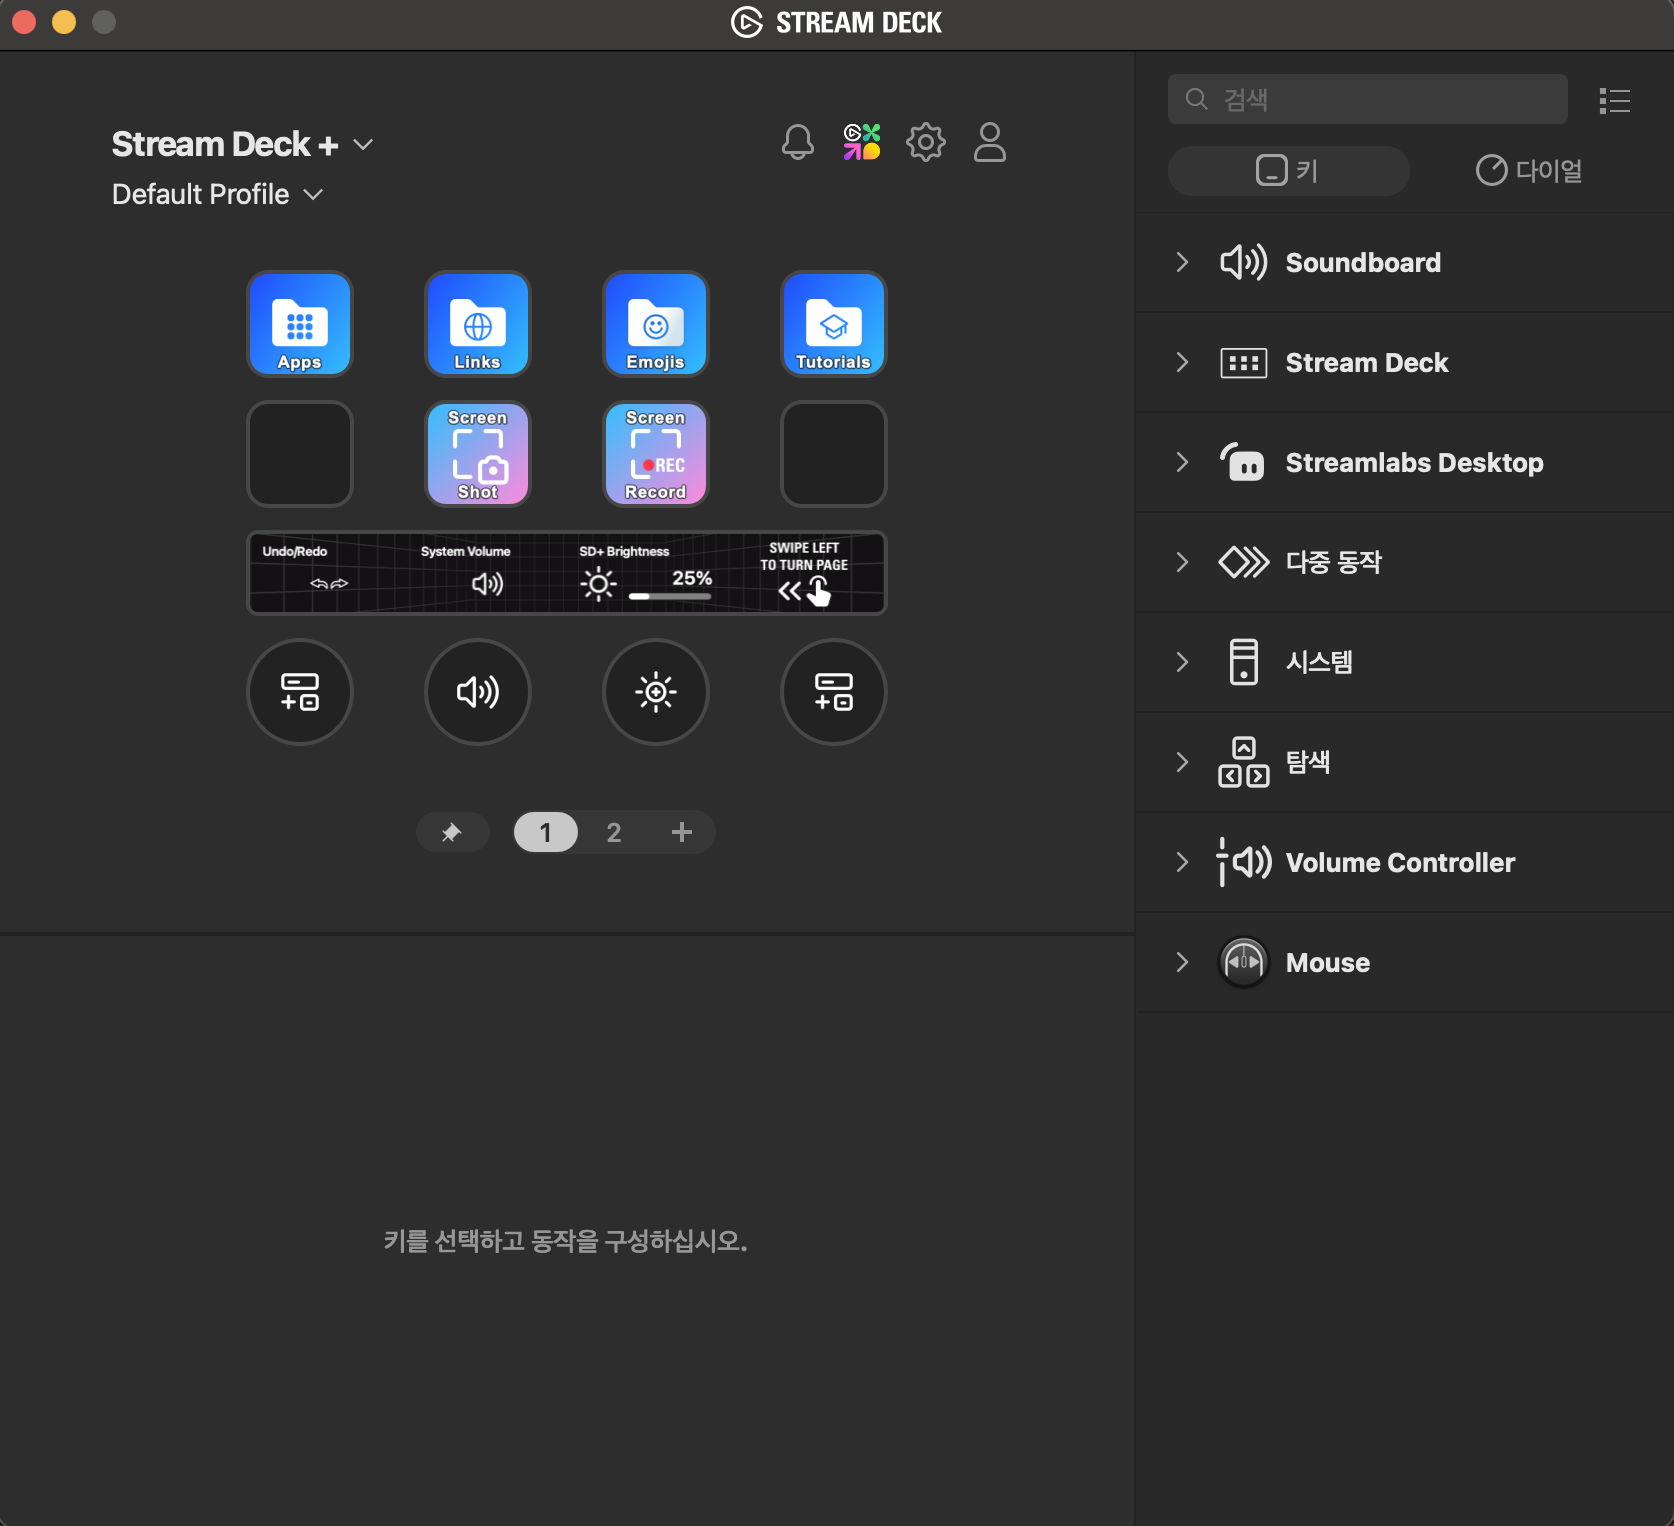Image resolution: width=1674 pixels, height=1526 pixels.
Task: Select the Swipe Left to Turn Page segment
Action: click(805, 573)
